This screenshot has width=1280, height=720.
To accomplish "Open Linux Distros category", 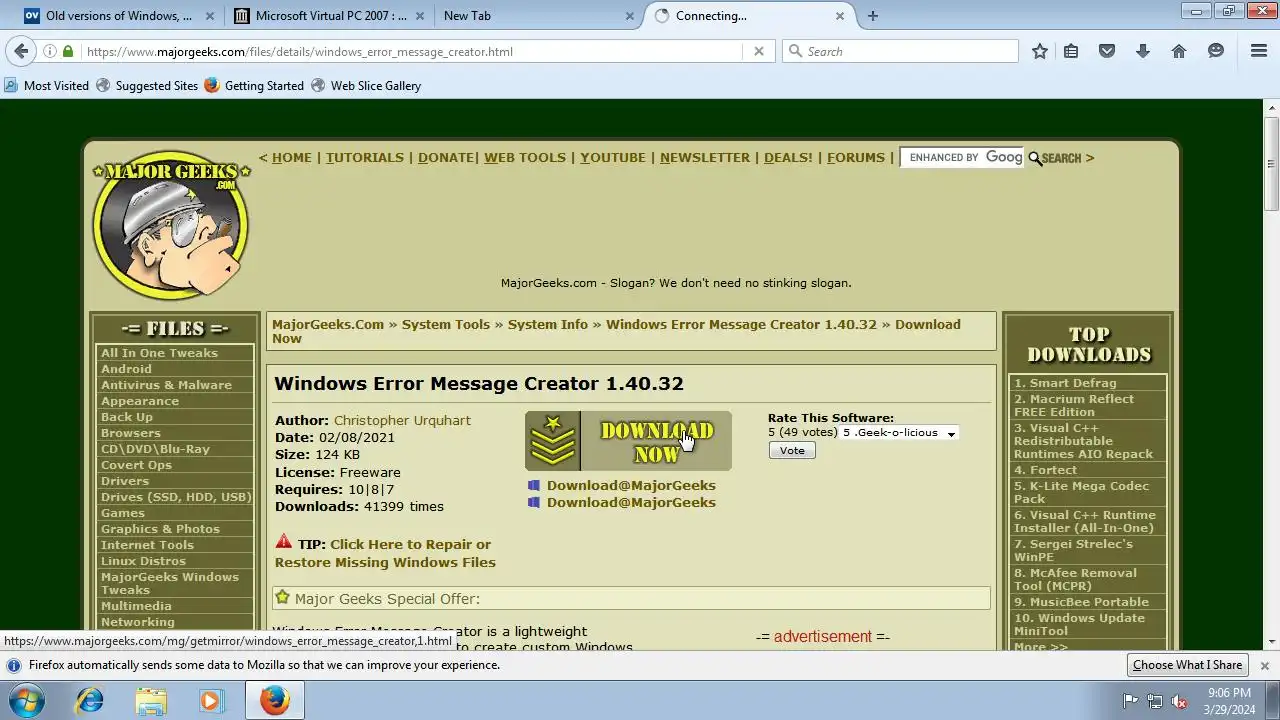I will coord(143,561).
